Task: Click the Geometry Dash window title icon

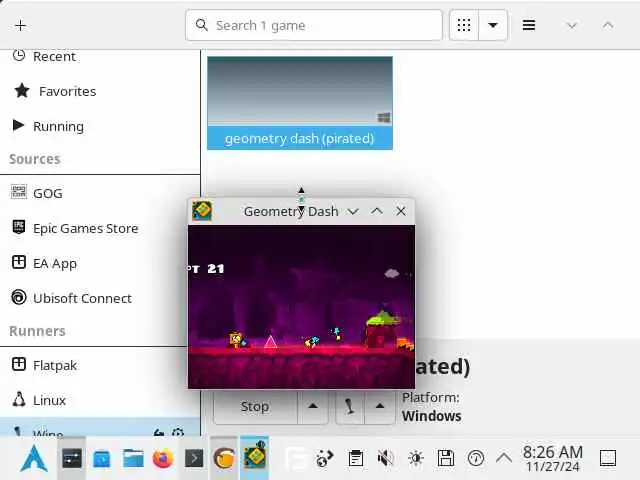Action: (x=202, y=211)
